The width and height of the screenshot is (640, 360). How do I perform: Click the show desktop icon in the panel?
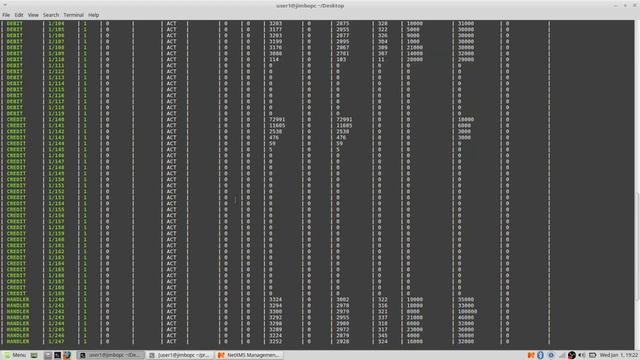pos(34,355)
